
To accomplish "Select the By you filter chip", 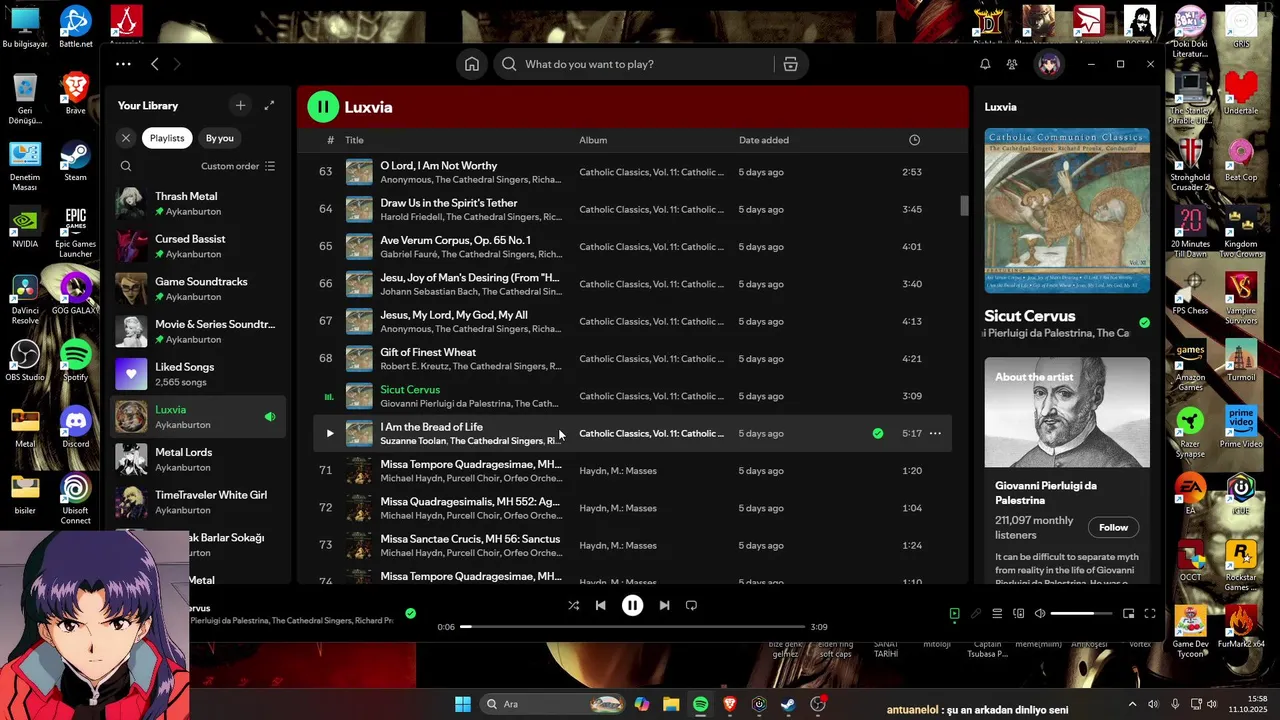I will [219, 138].
